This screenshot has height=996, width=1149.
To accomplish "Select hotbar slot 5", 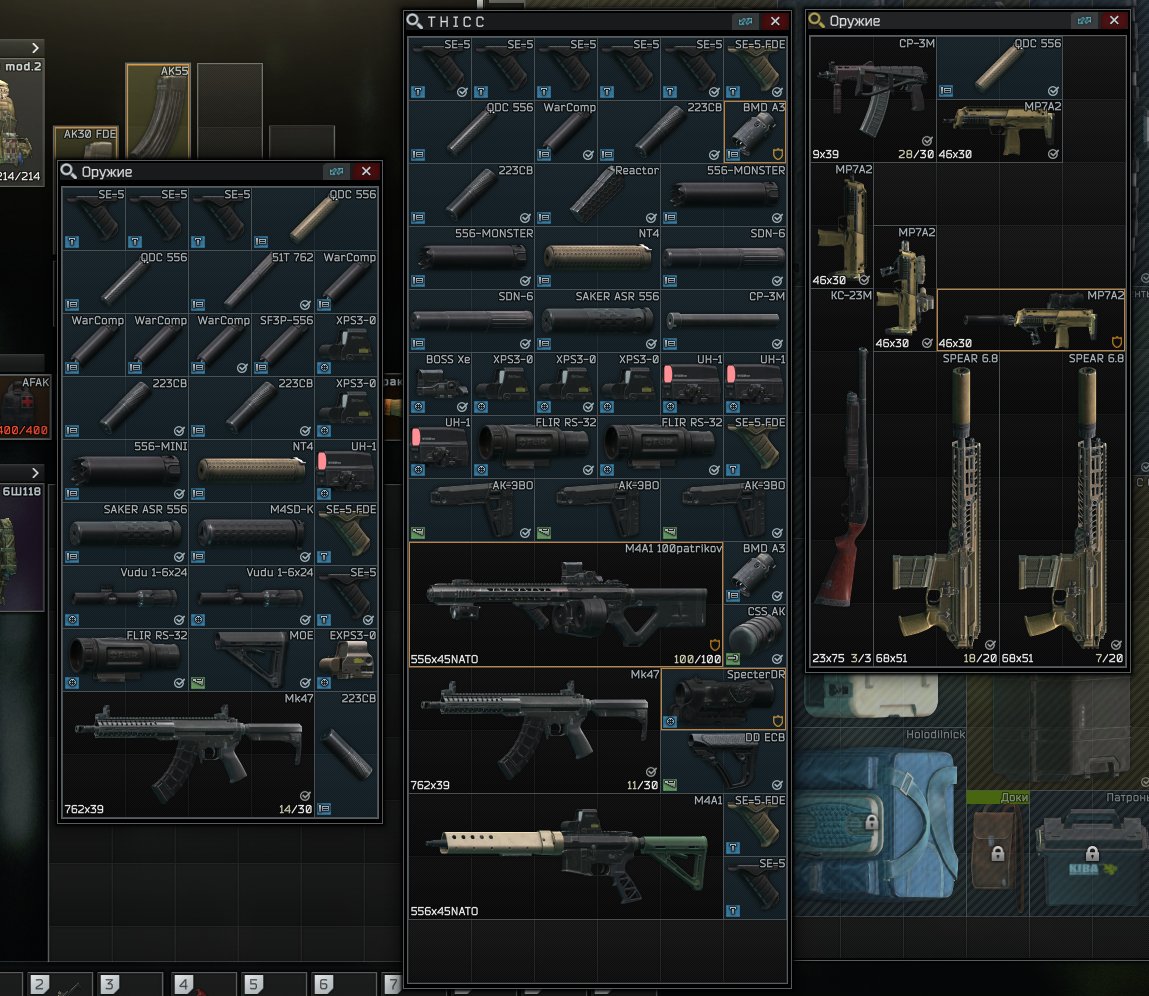I will [274, 984].
